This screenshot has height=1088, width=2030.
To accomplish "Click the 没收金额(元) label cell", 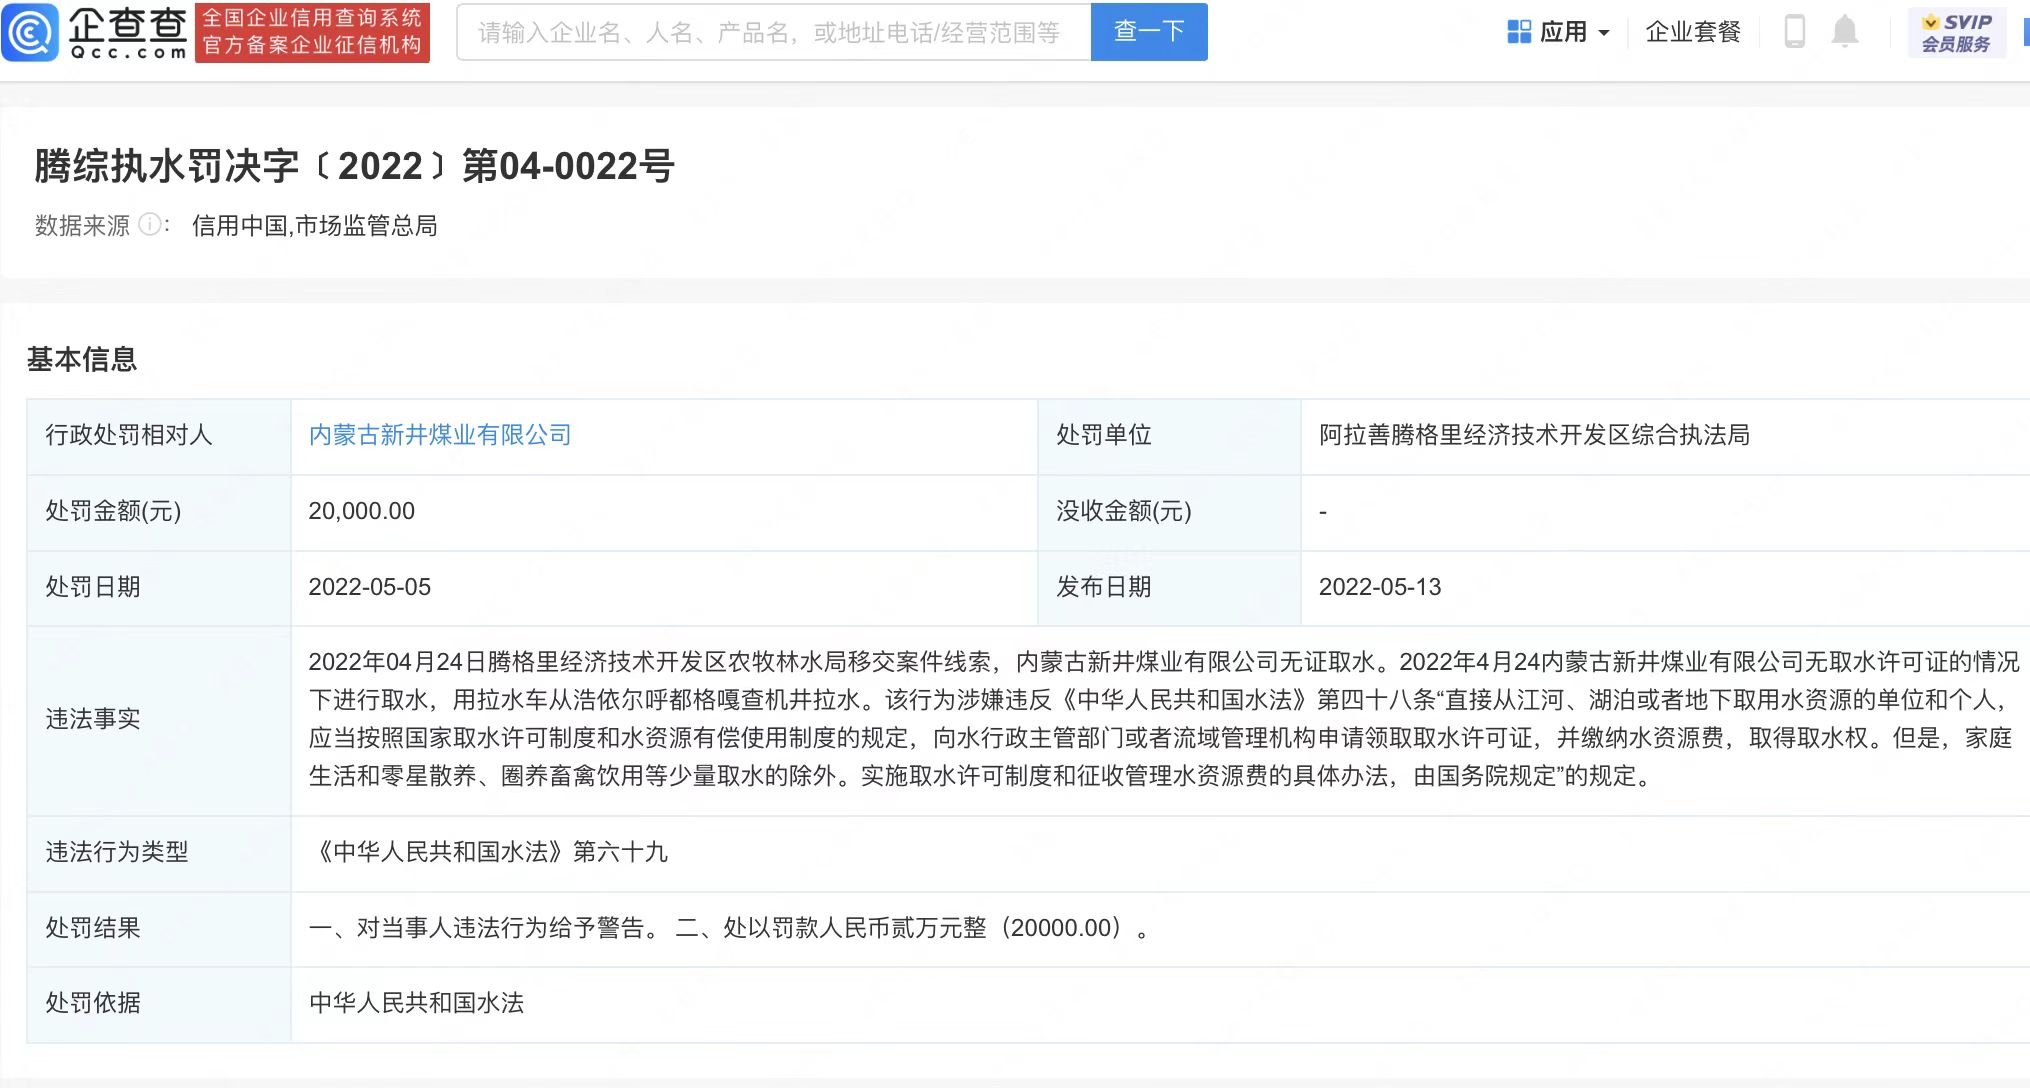I will pyautogui.click(x=1169, y=512).
